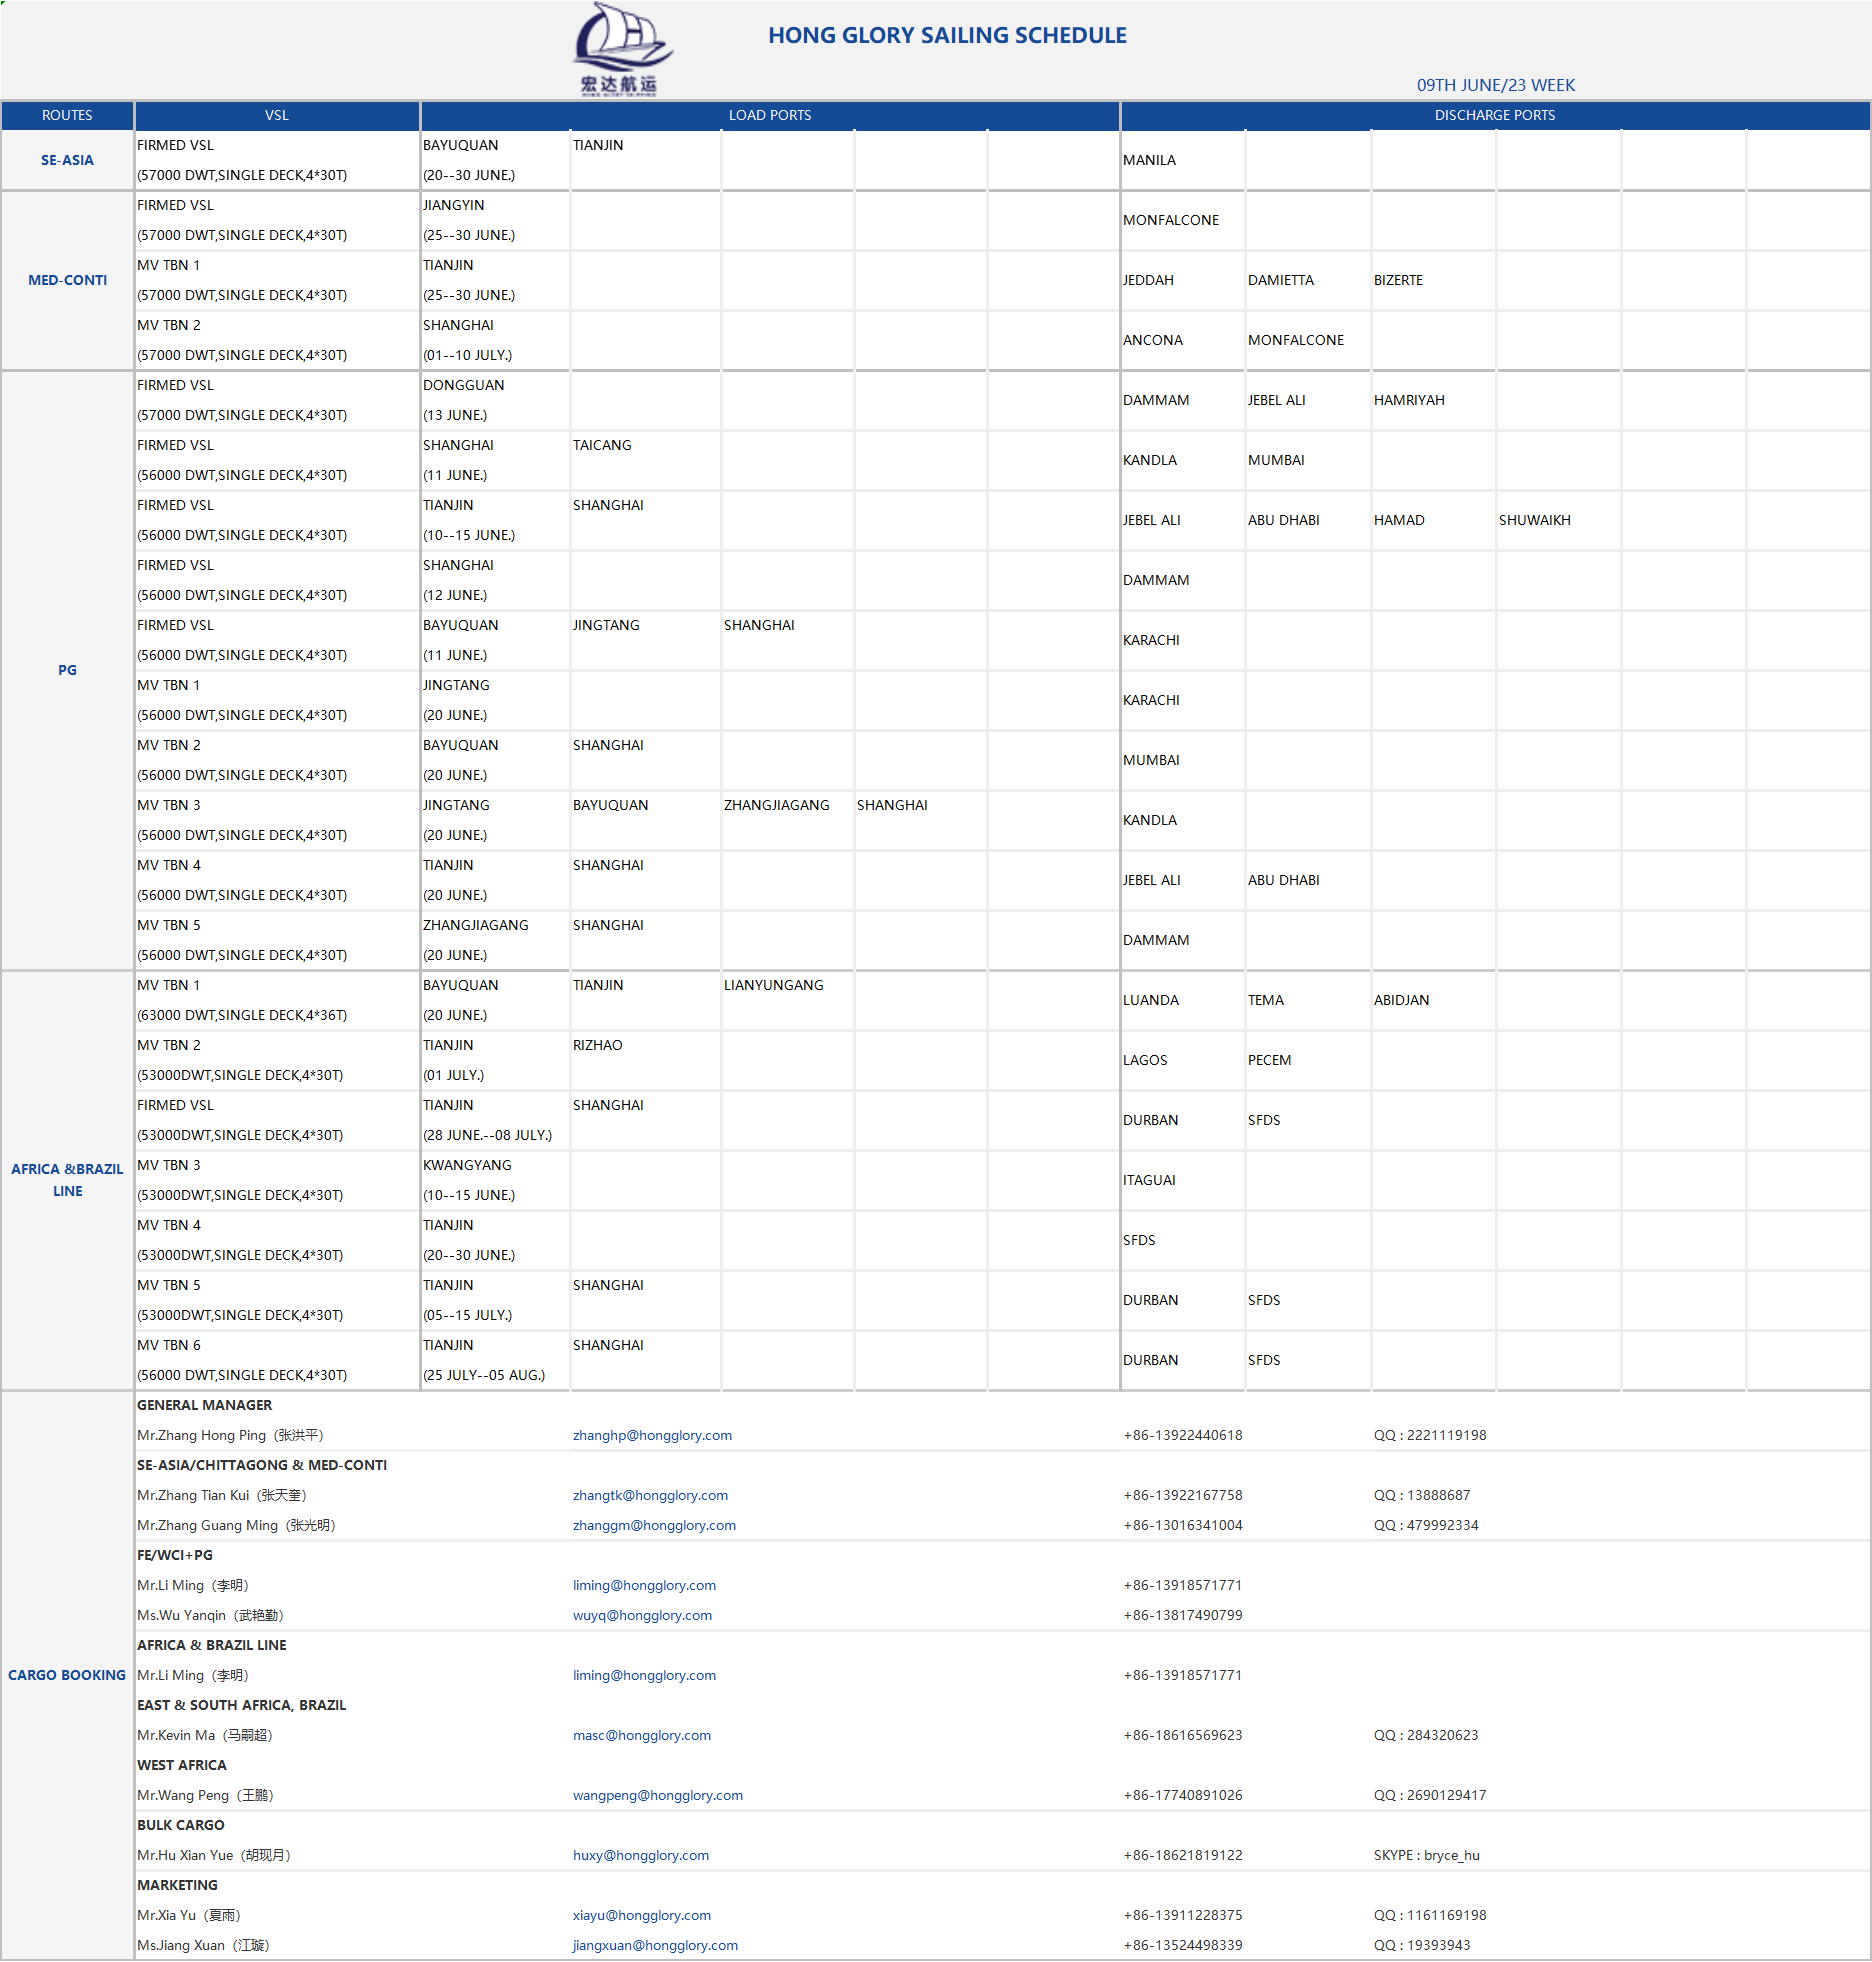Click the PG route cell
Screen dimensions: 1872x1962
click(x=67, y=670)
